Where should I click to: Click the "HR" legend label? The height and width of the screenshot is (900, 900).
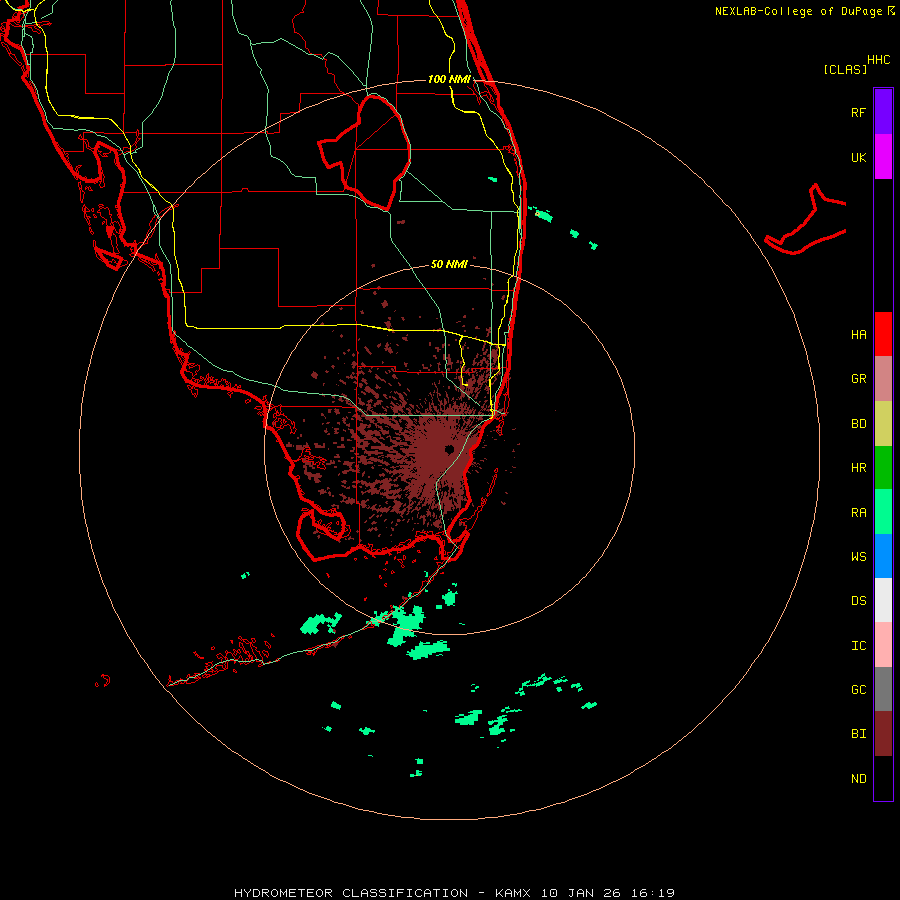(x=858, y=468)
